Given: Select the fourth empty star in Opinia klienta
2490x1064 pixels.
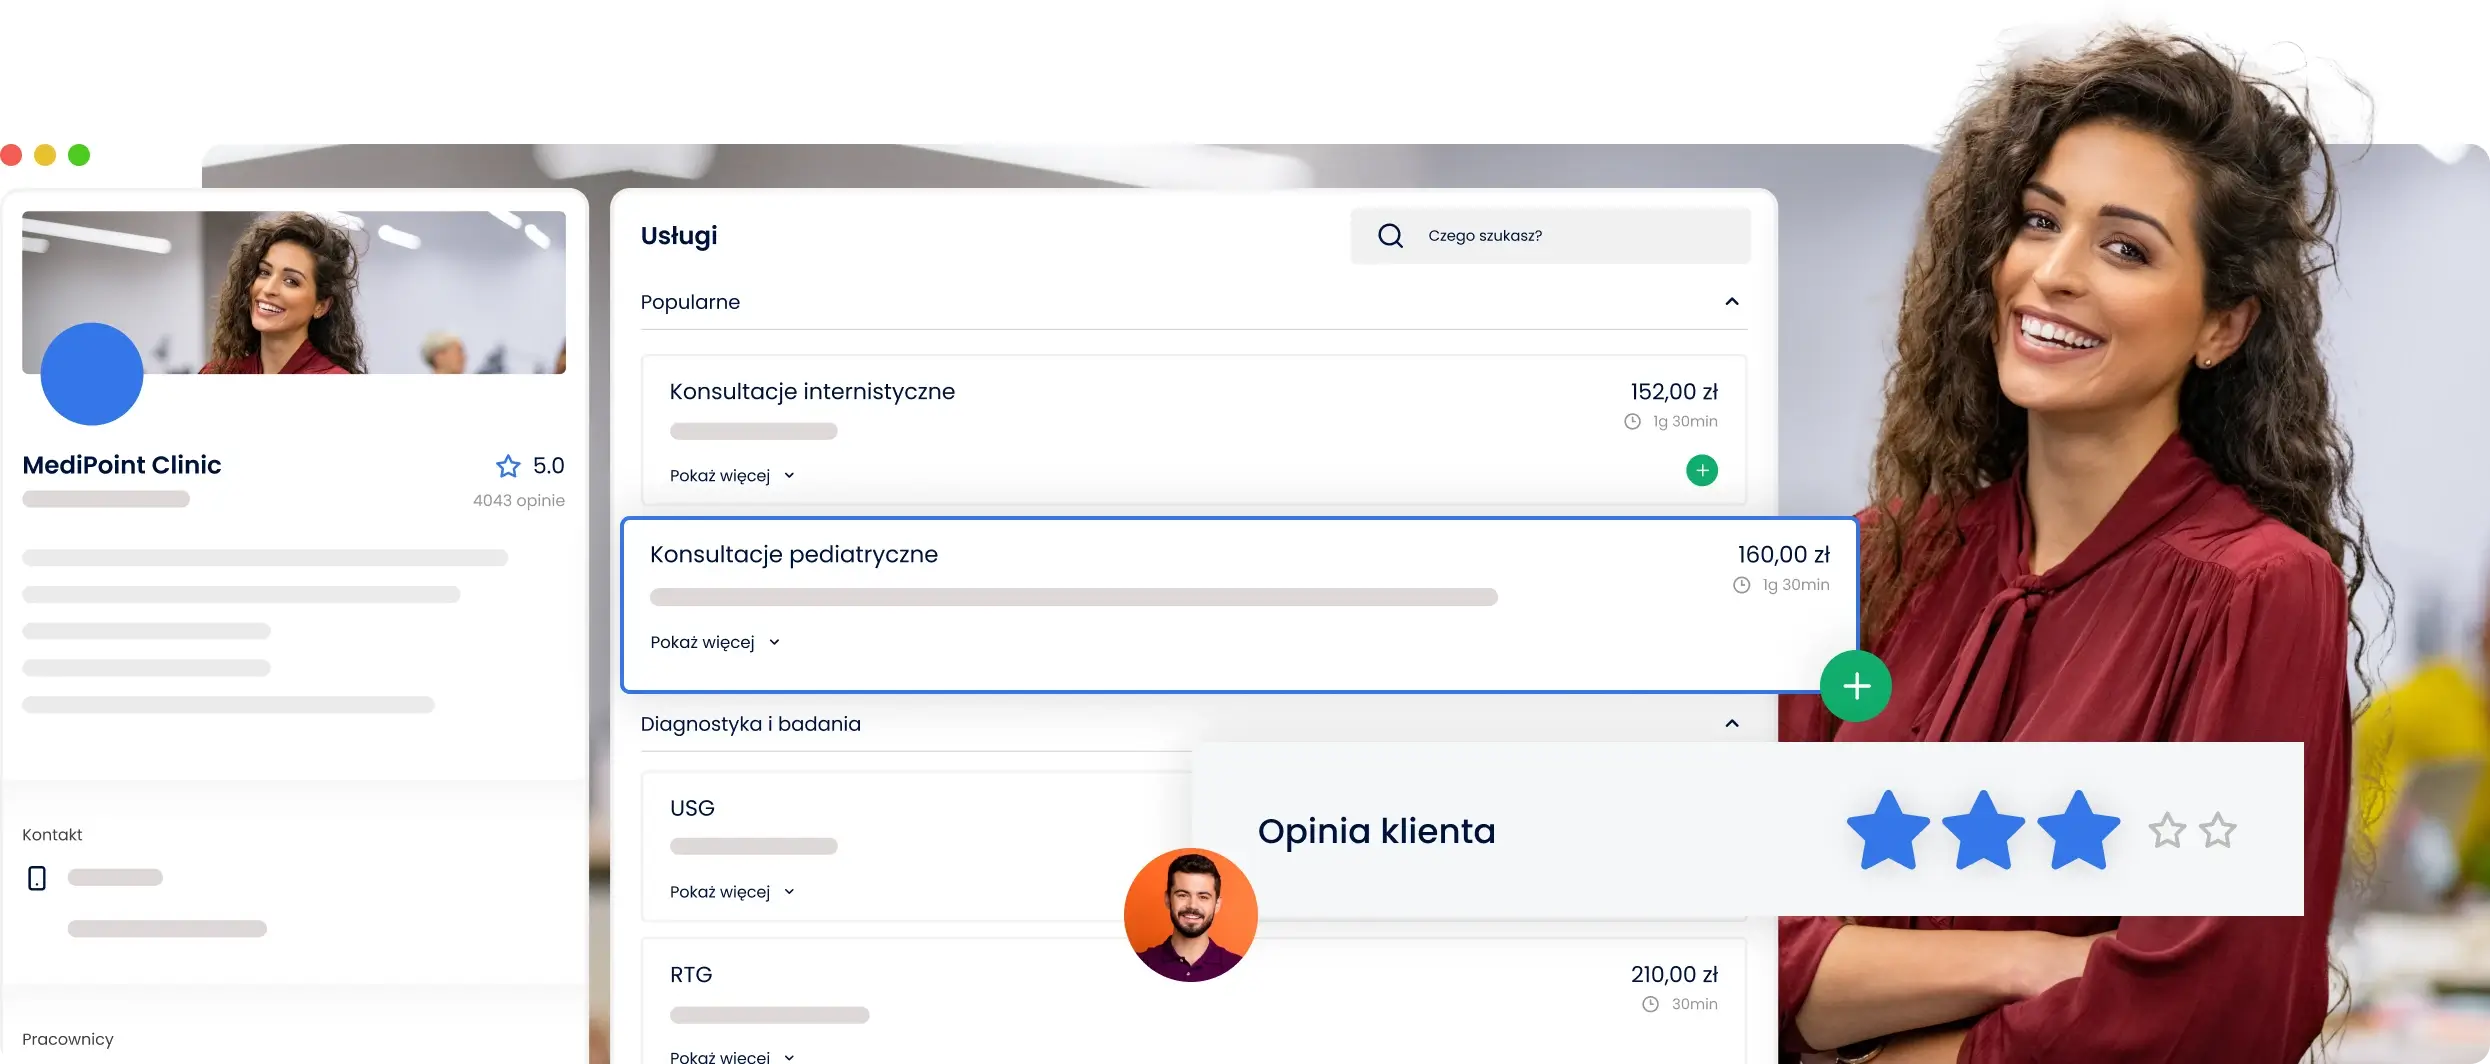Looking at the screenshot, I should pos(2167,831).
